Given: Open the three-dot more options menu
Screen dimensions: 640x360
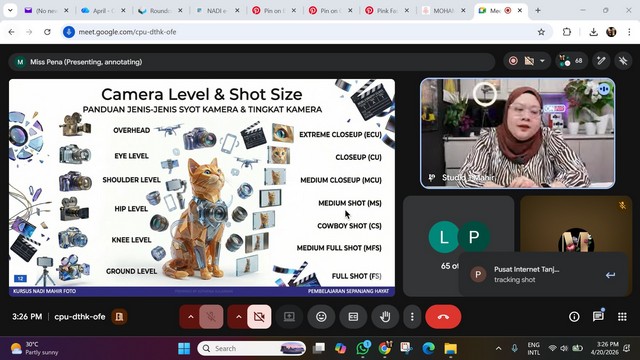Looking at the screenshot, I should coord(412,316).
